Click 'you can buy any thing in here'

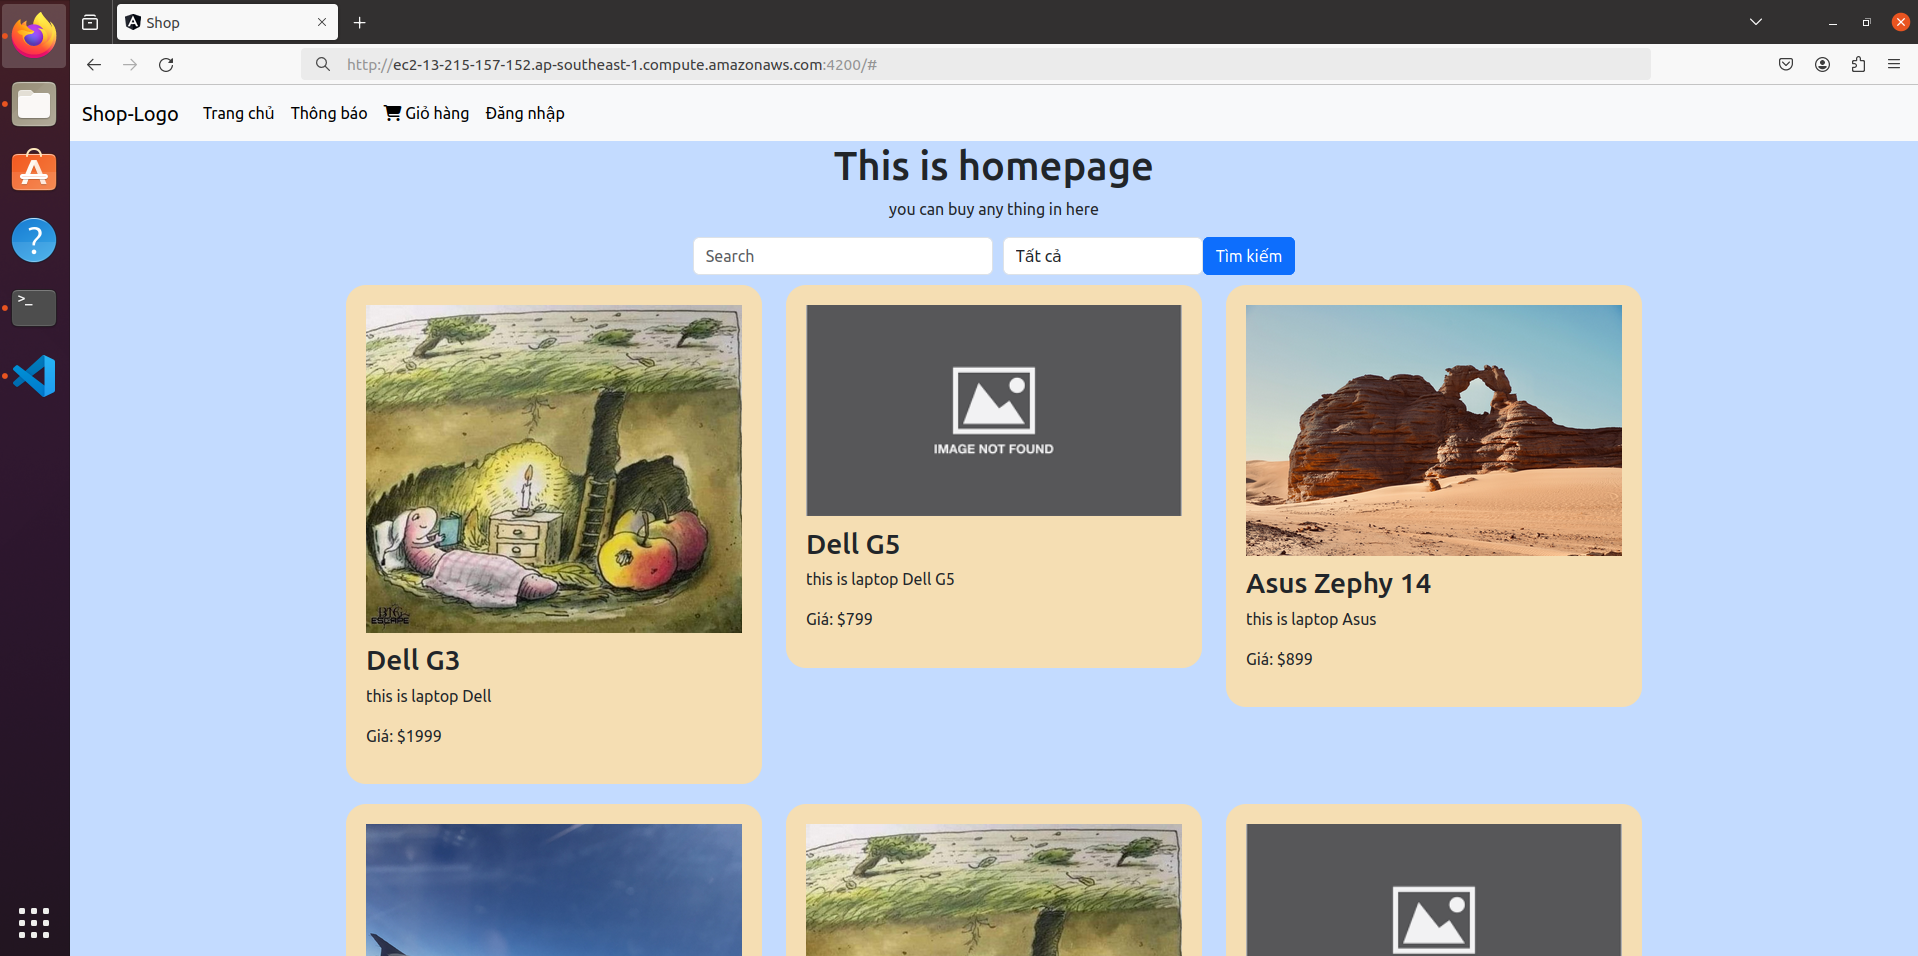tap(994, 209)
